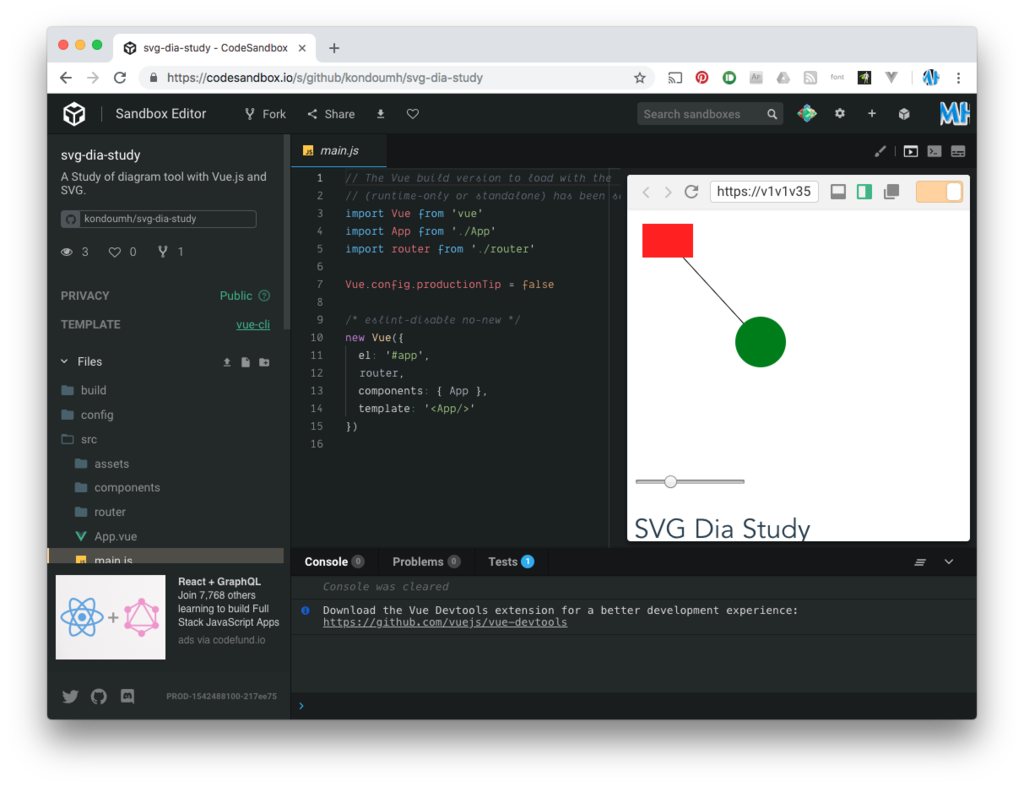
Task: Click the console input prompt
Action: (x=633, y=706)
